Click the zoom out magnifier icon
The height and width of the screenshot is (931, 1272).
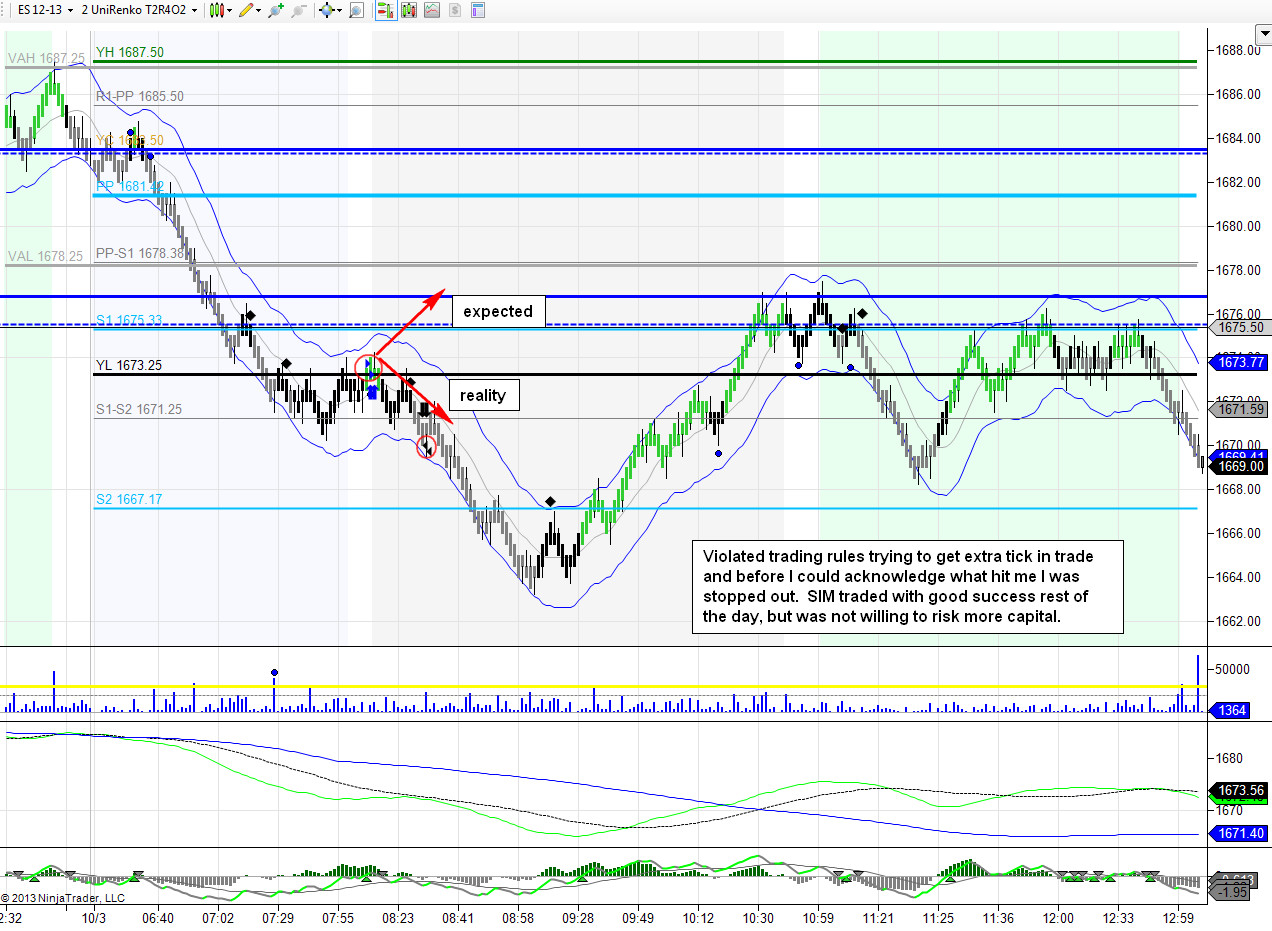pyautogui.click(x=298, y=10)
